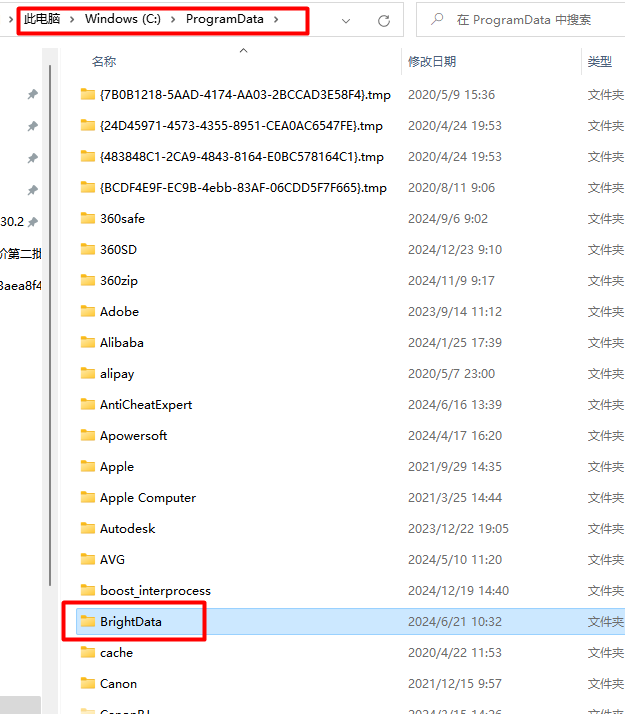Image resolution: width=625 pixels, height=714 pixels.
Task: Select the 360safe folder name
Action: click(x=122, y=219)
